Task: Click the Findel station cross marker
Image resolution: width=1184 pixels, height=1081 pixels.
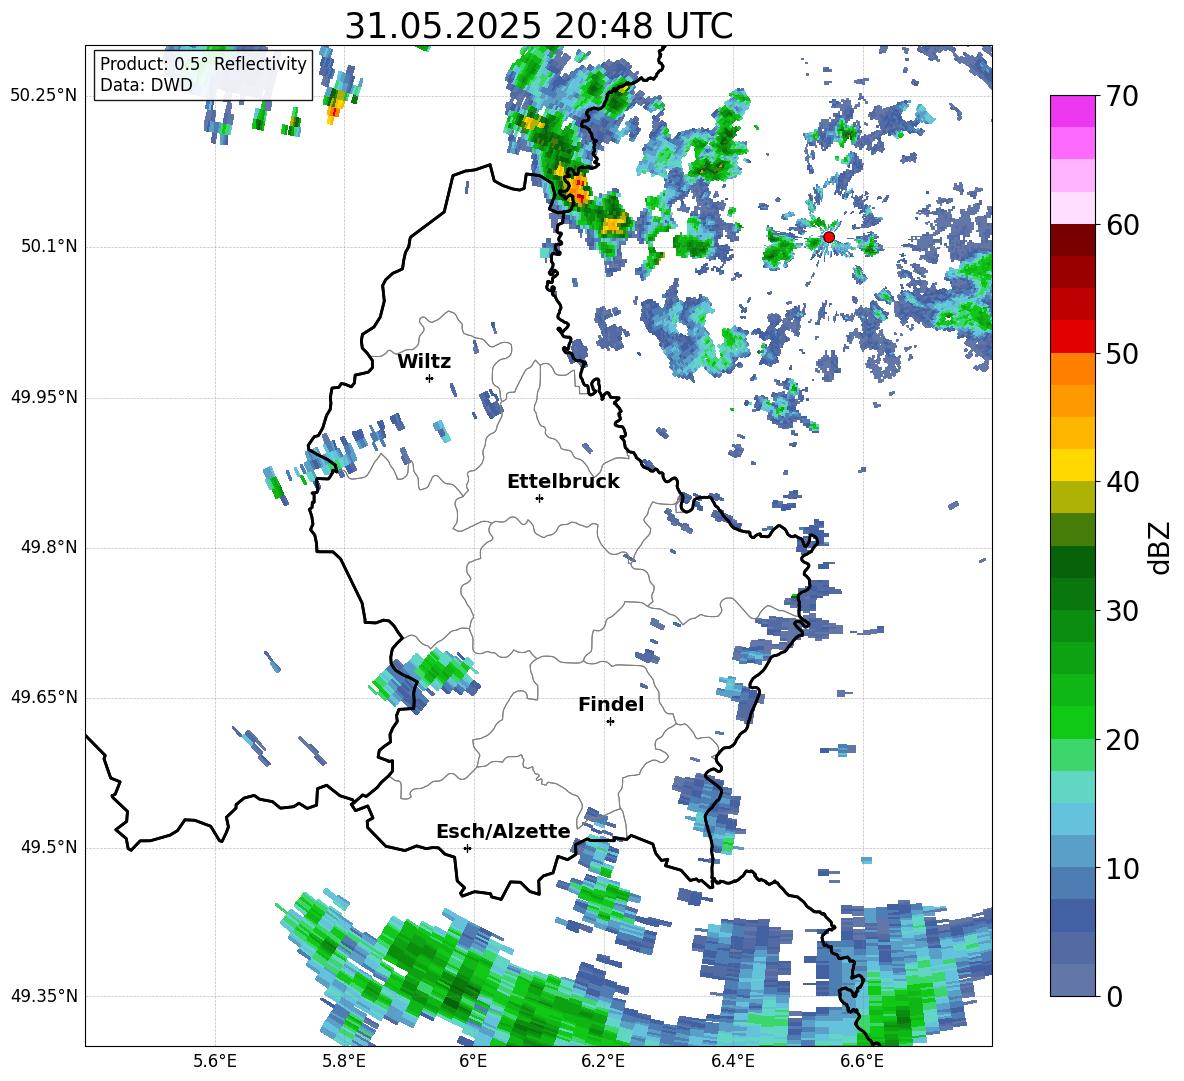Action: [x=610, y=722]
